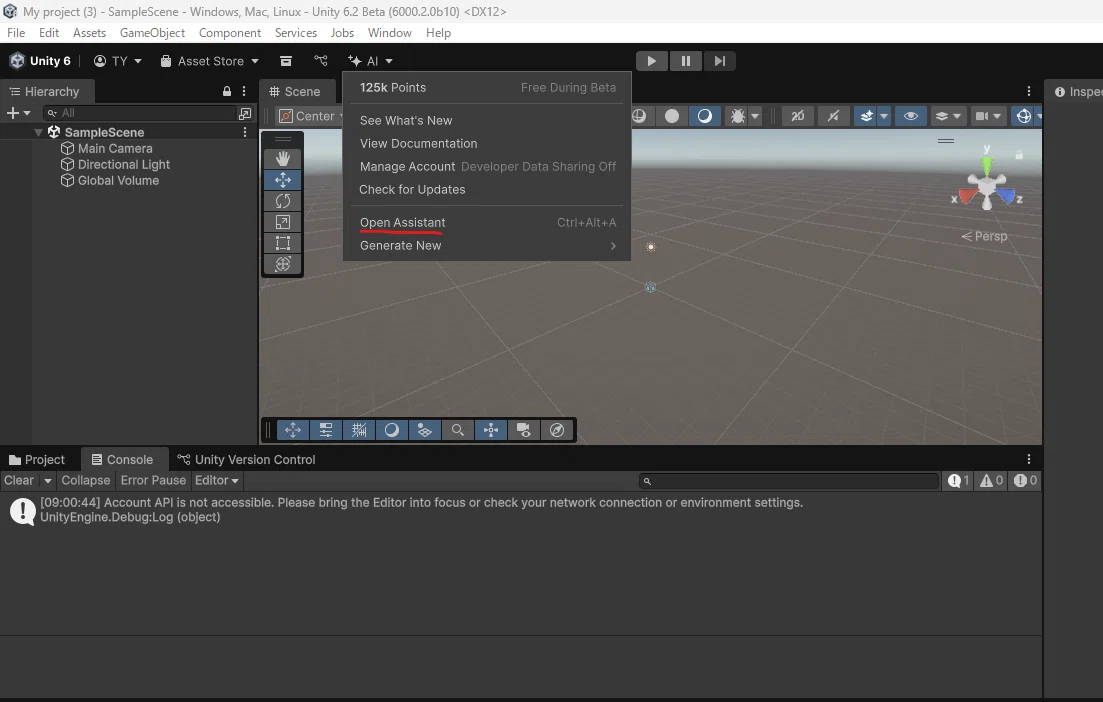The image size is (1103, 702).
Task: Open the Hierarchy add (+) dropdown
Action: (x=18, y=113)
